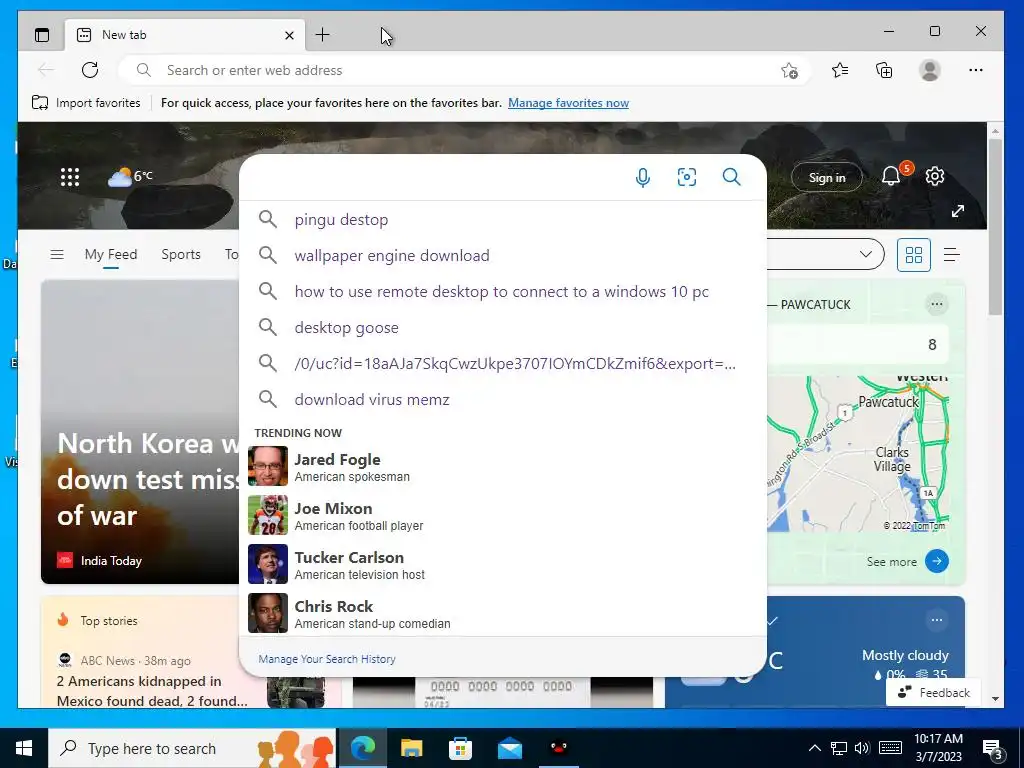Click See more arrow on traffic card
This screenshot has height=768, width=1024.
(x=936, y=561)
